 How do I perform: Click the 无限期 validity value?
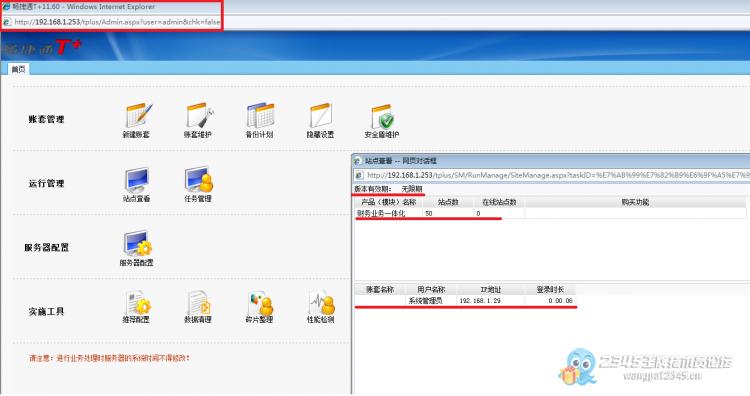(412, 189)
